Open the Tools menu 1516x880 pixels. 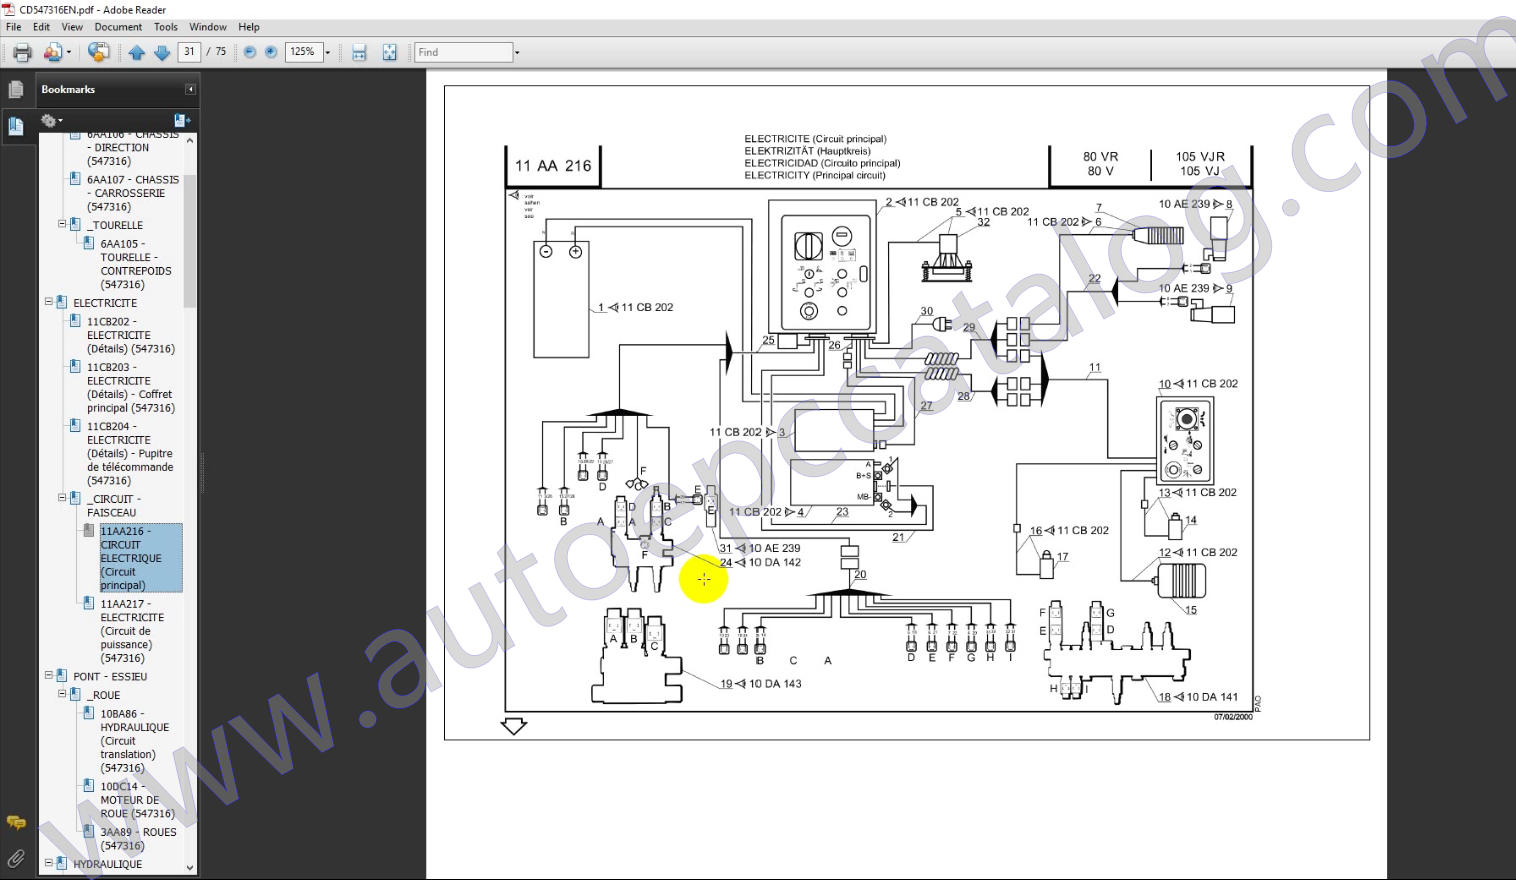165,27
